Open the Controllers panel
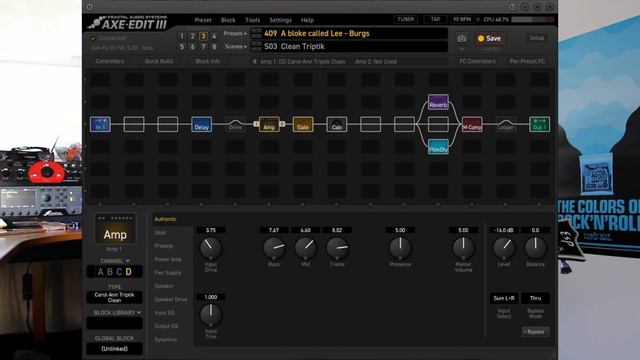Screen dimensions: 640x360 [110, 61]
